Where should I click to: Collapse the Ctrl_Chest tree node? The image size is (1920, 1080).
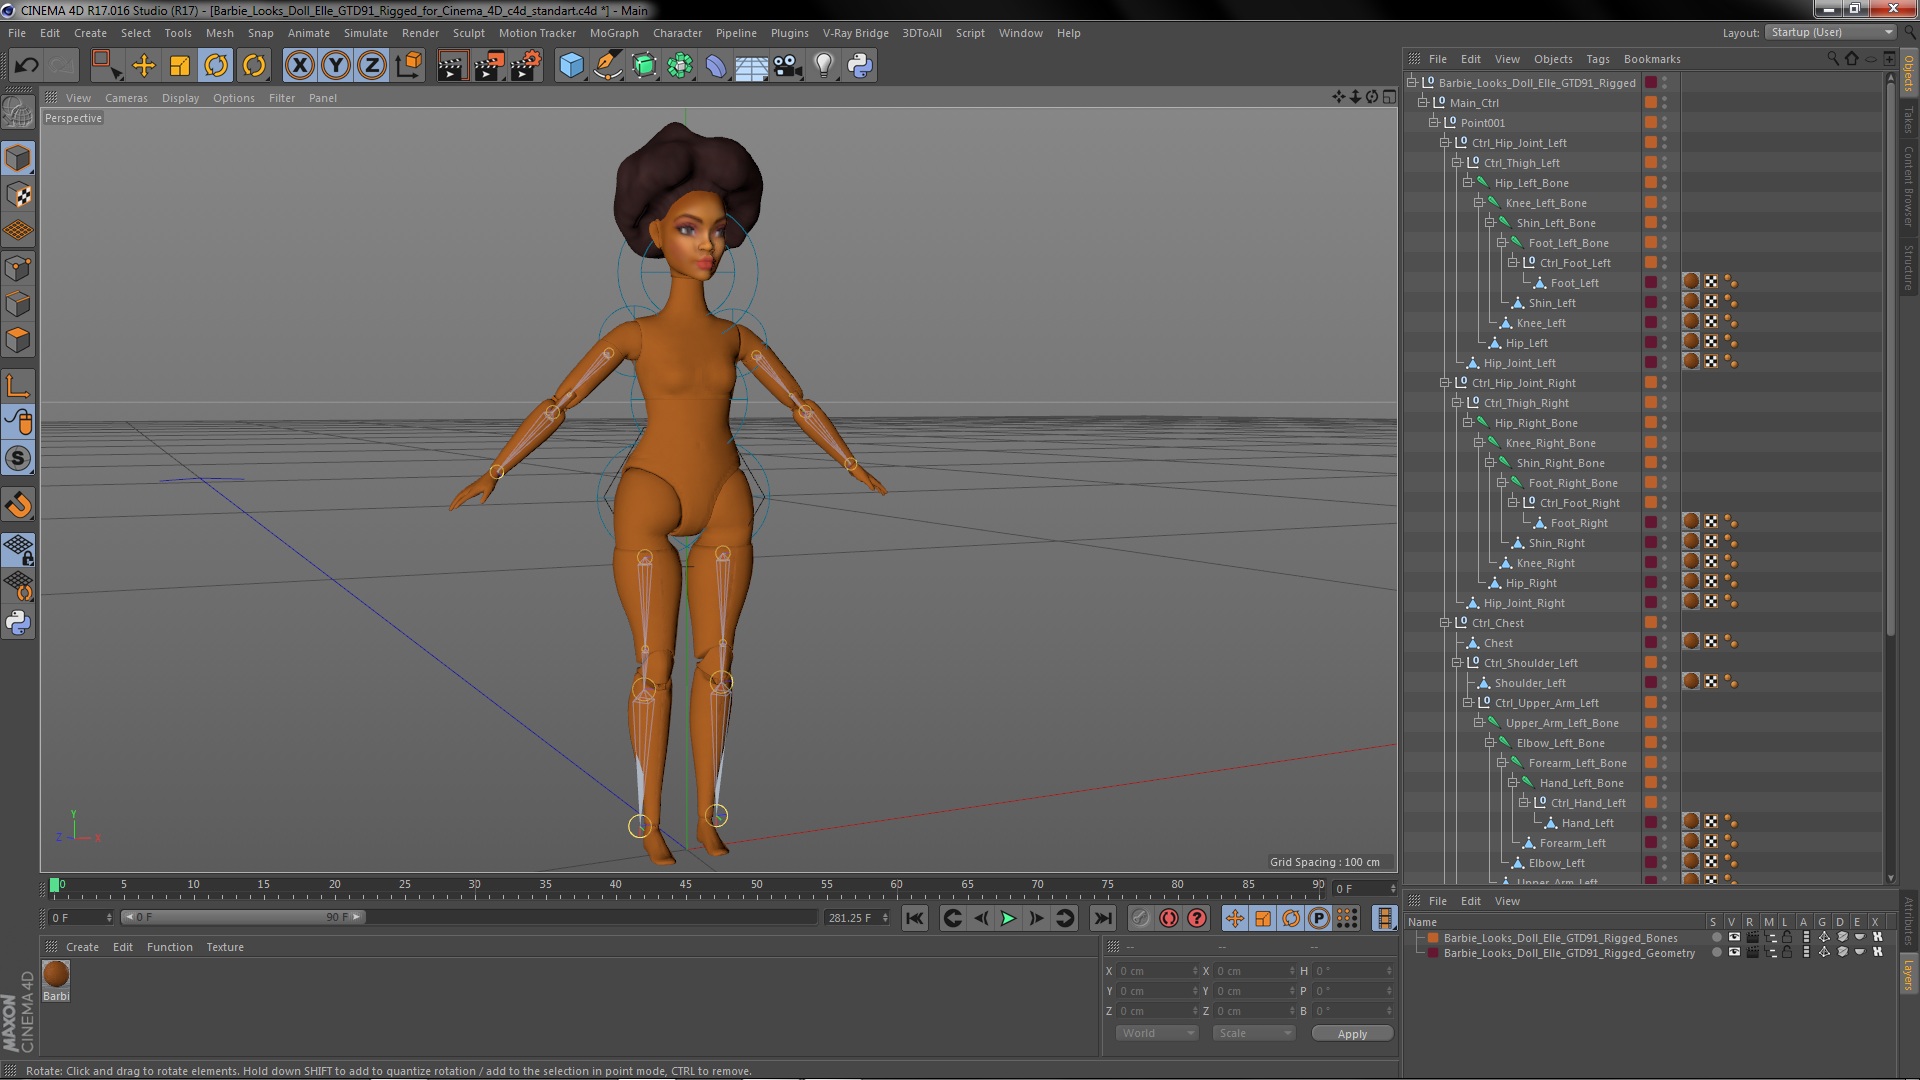click(x=1444, y=623)
